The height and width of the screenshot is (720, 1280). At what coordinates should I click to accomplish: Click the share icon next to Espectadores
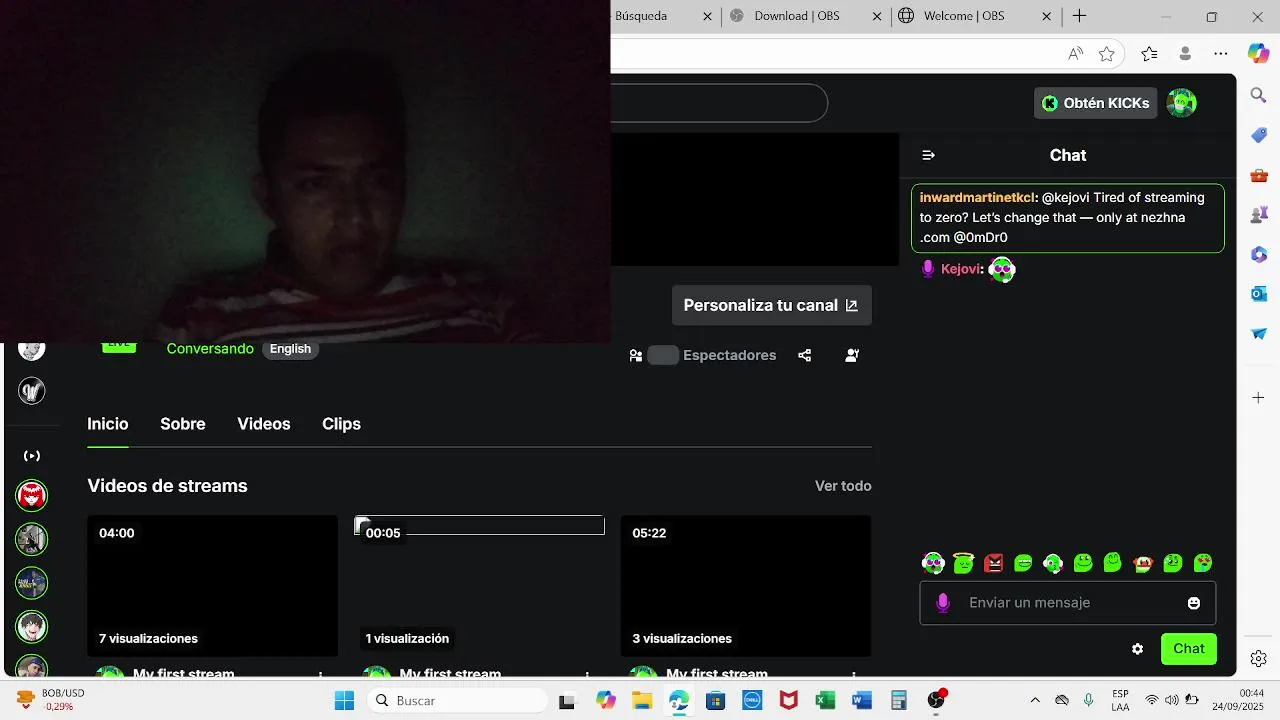tap(805, 355)
